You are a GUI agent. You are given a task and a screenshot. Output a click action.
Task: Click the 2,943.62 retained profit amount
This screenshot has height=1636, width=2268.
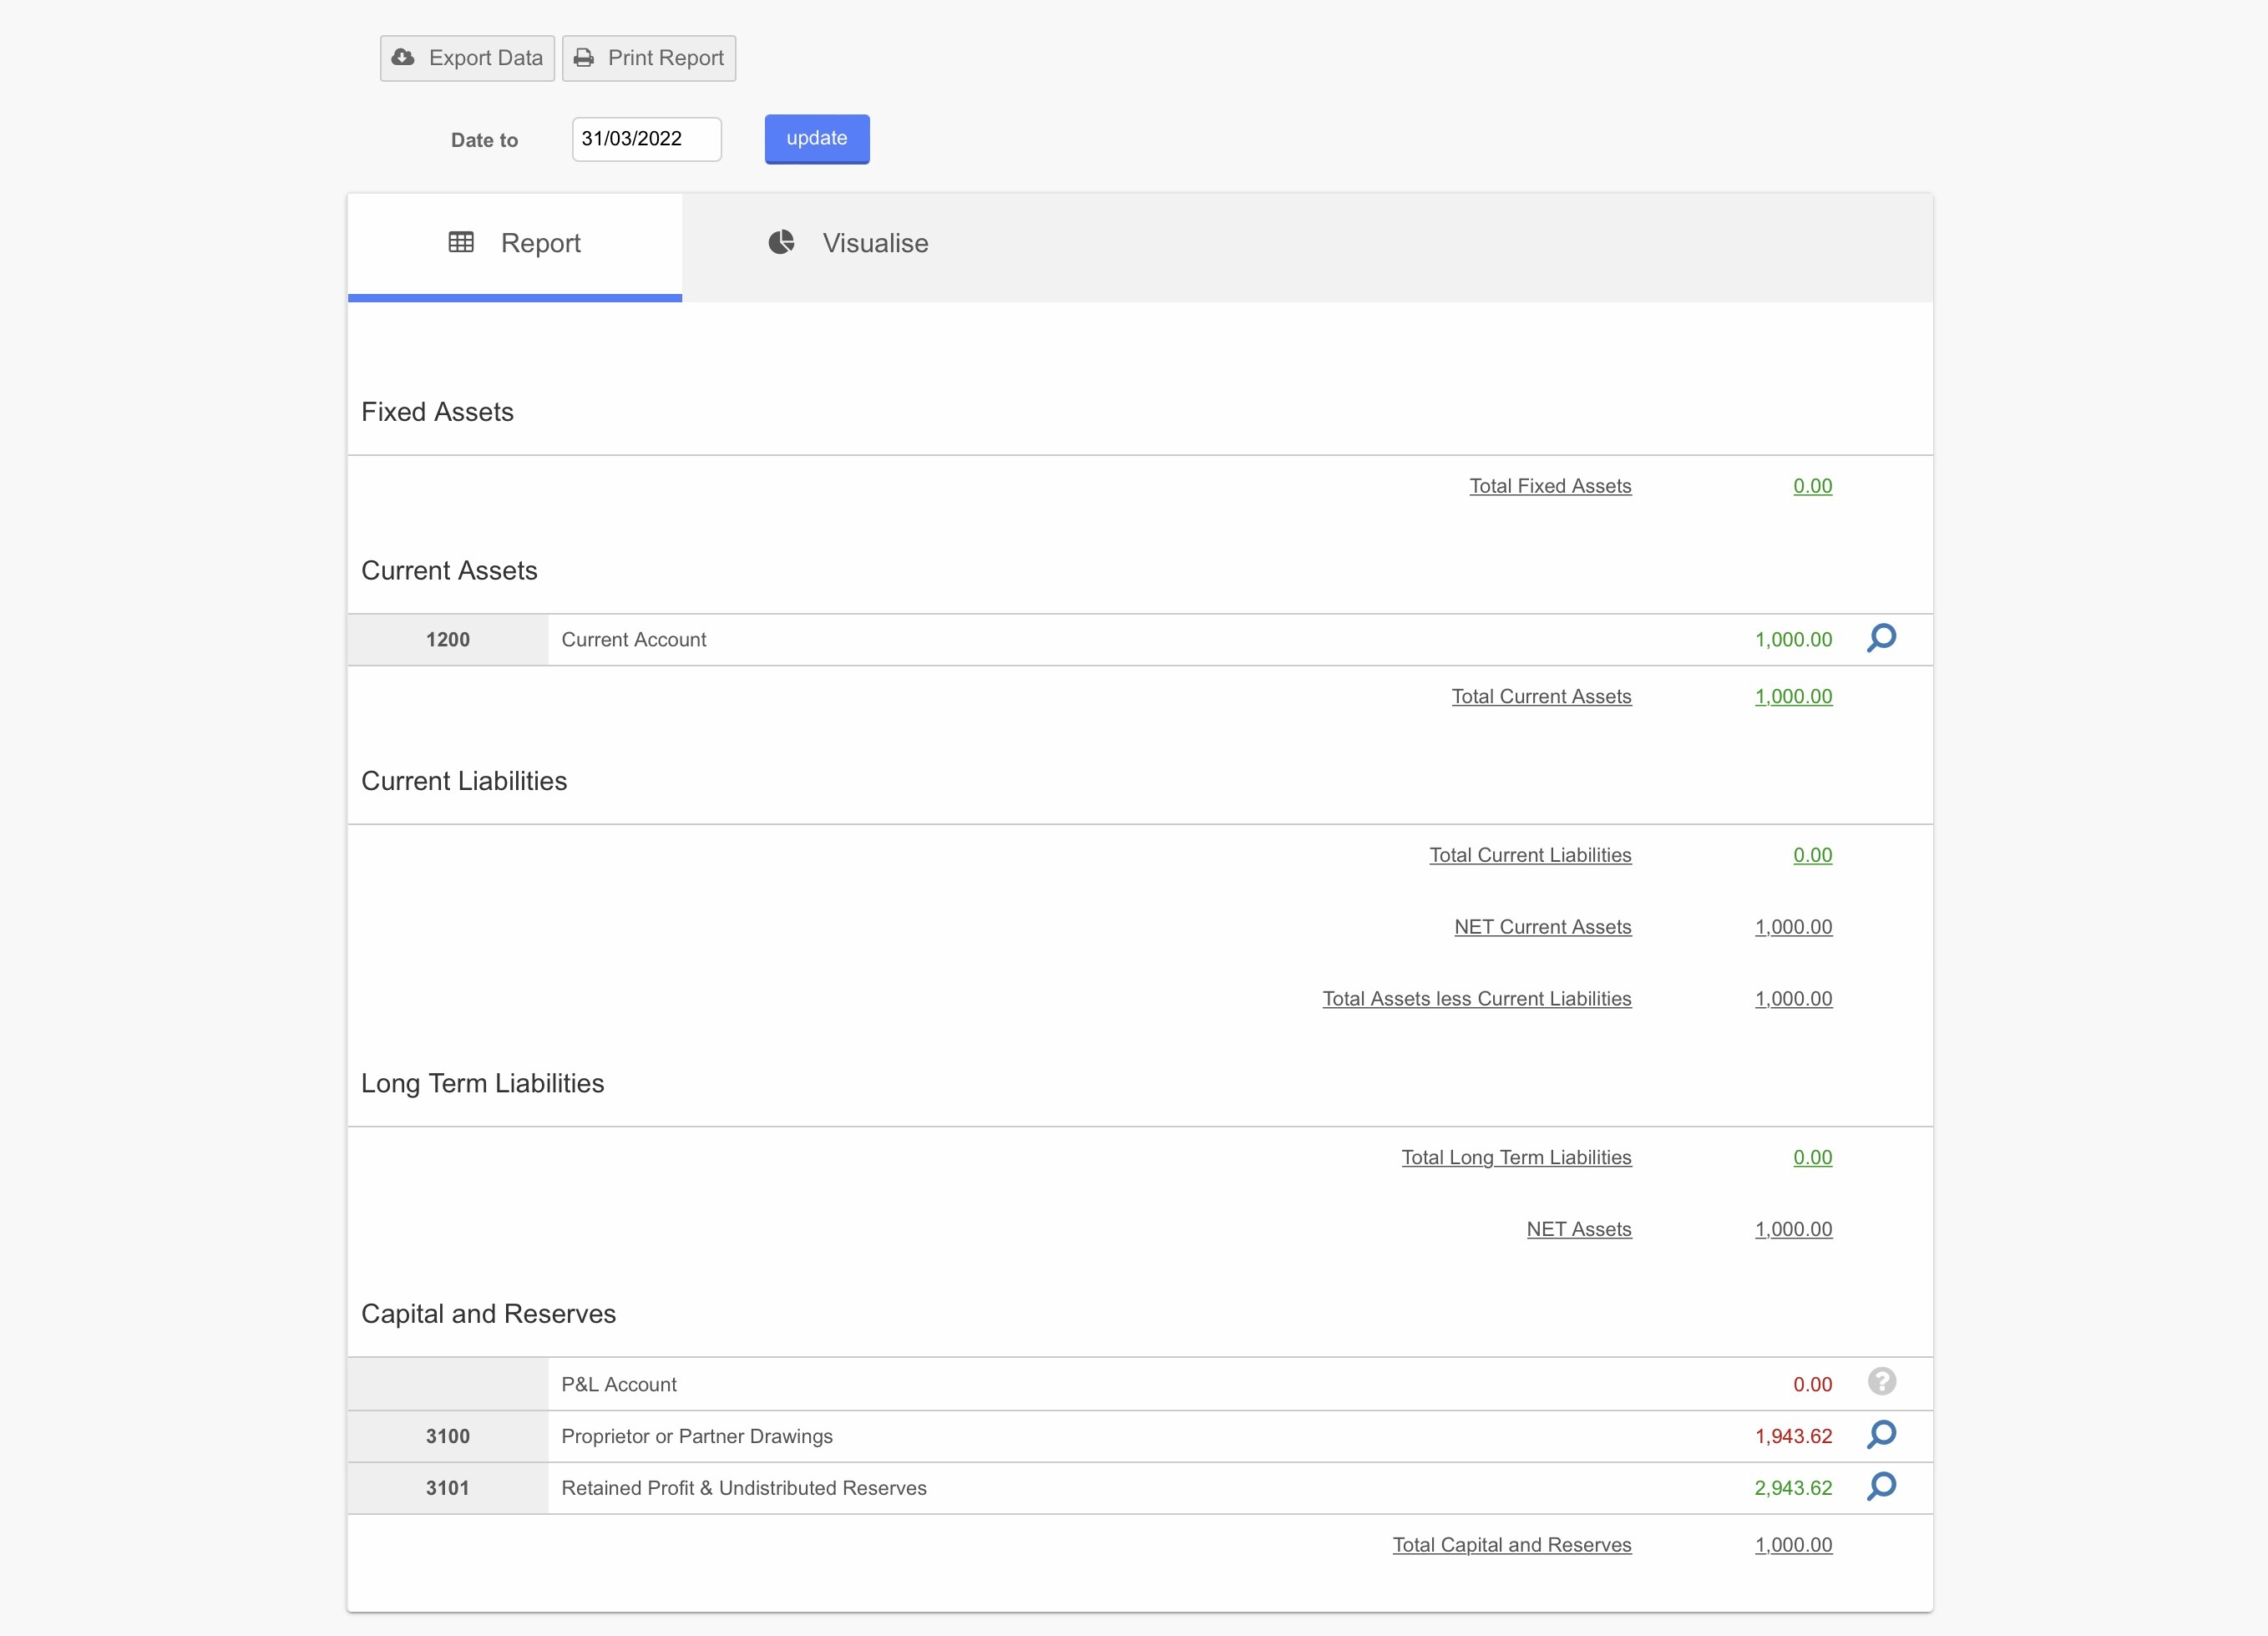1794,1489
